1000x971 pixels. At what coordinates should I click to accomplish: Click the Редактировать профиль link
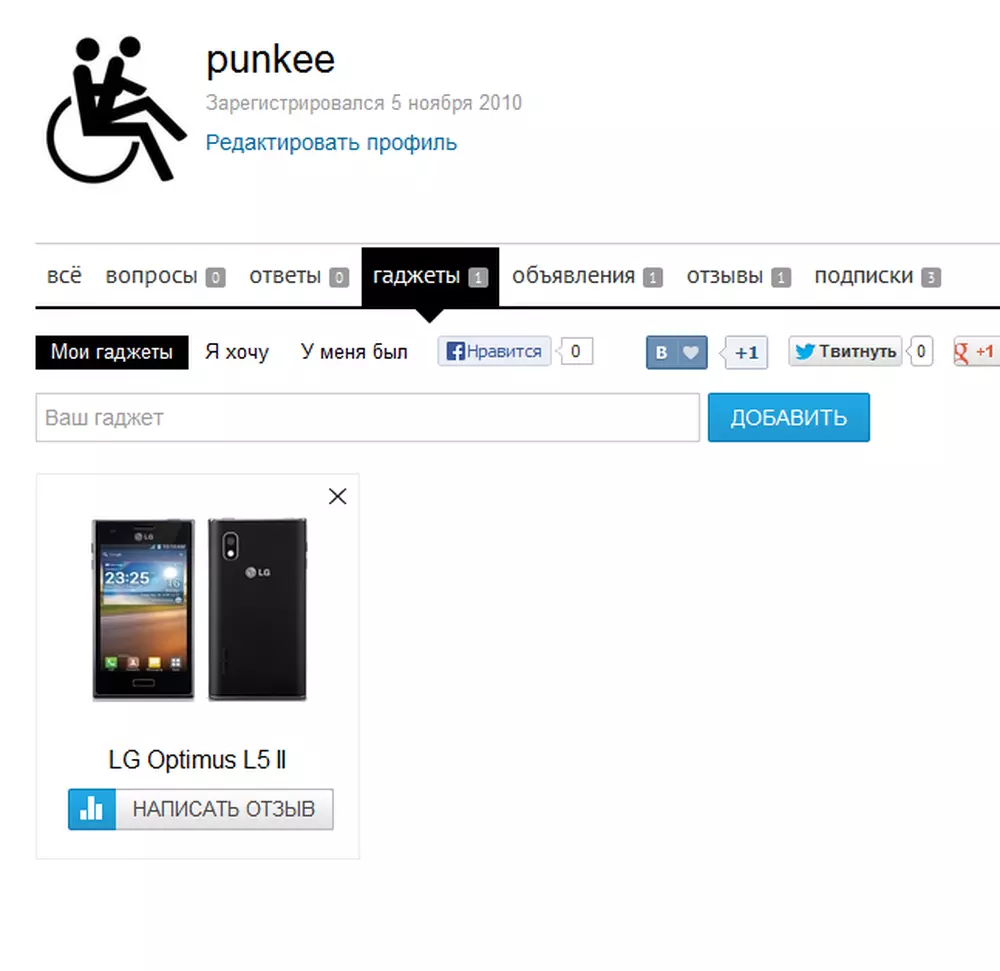(x=331, y=142)
